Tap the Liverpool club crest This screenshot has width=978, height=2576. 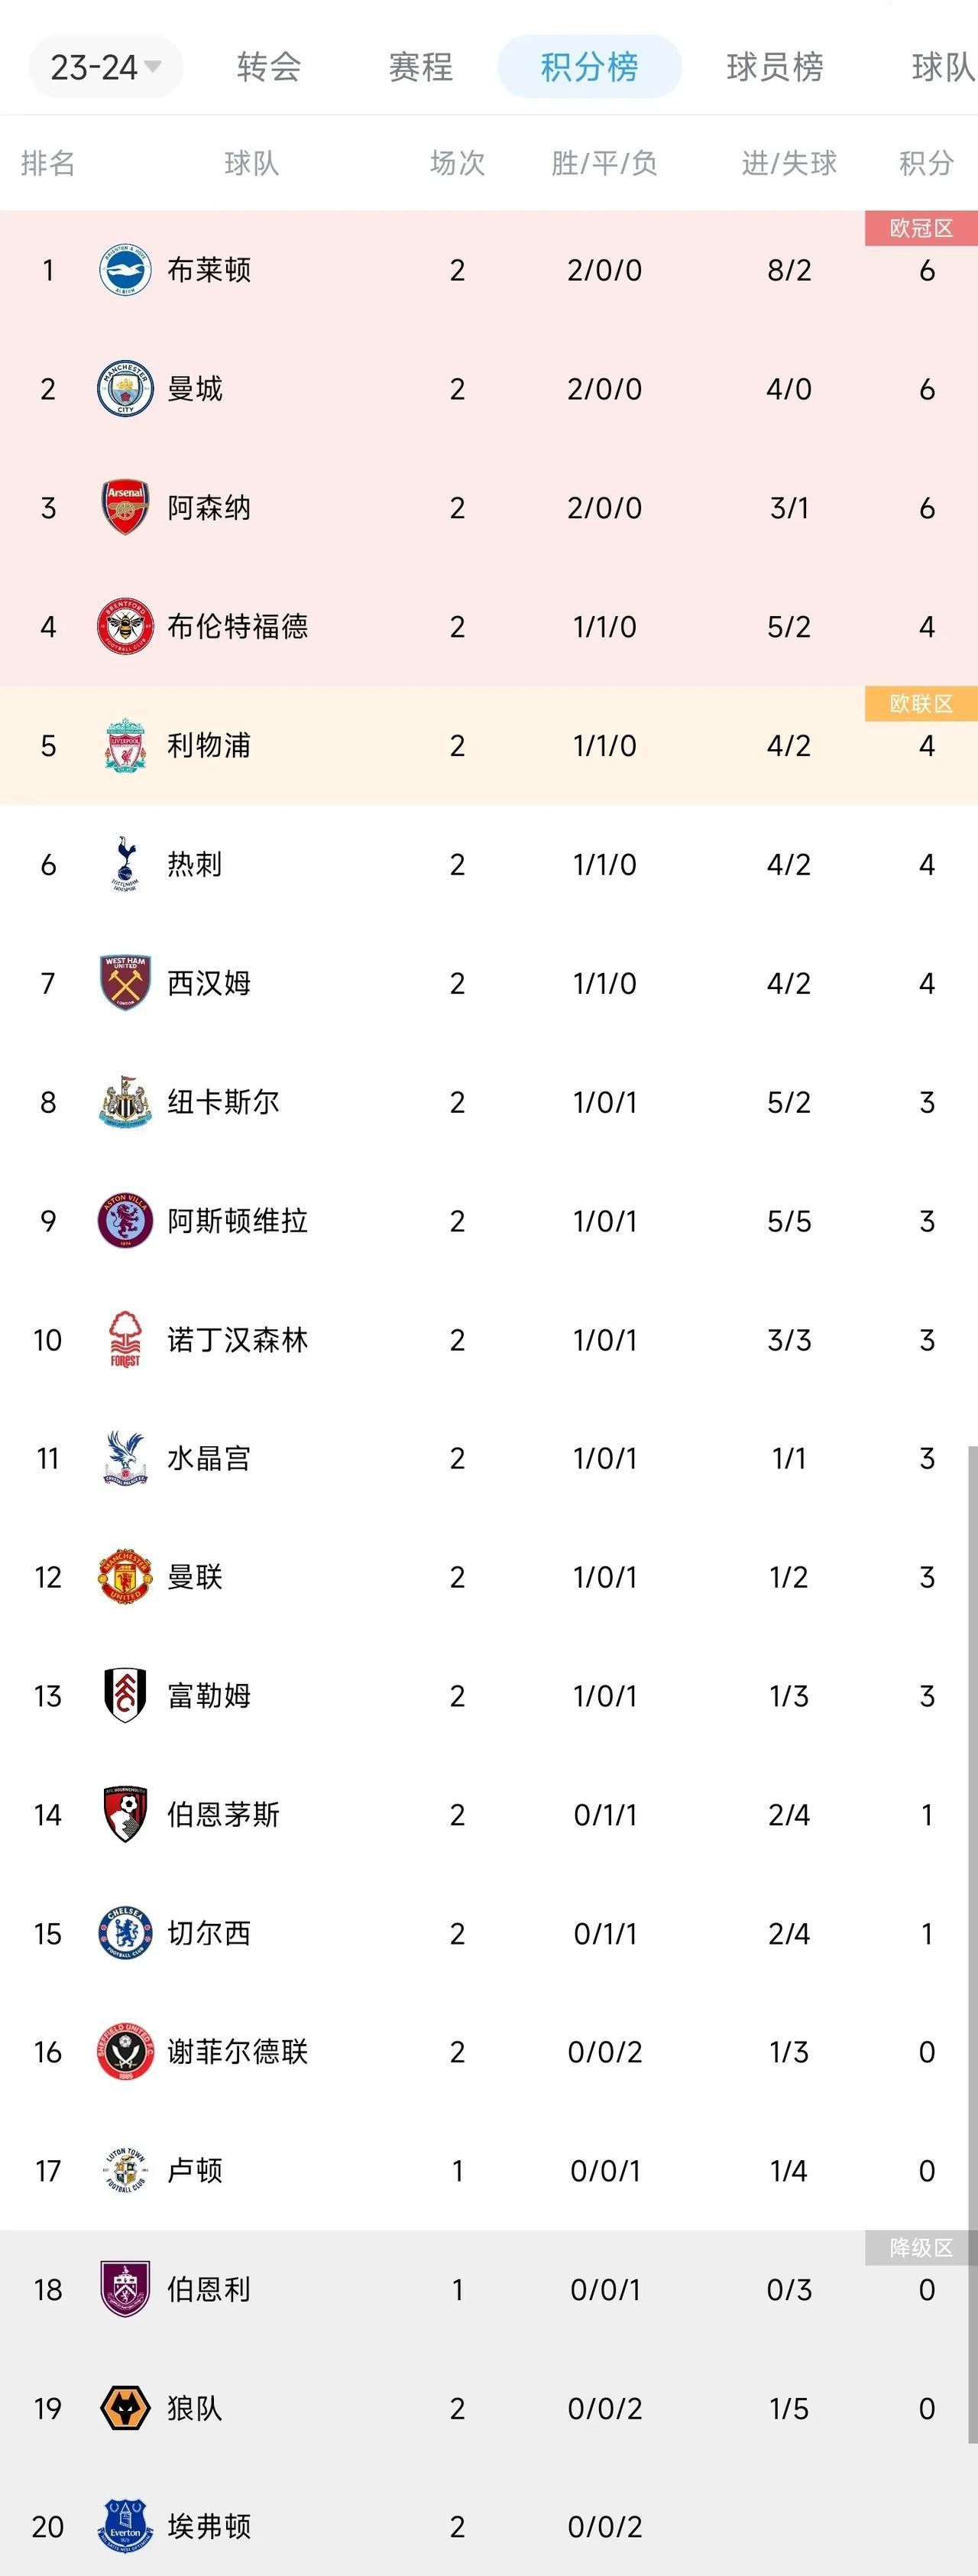[x=125, y=746]
